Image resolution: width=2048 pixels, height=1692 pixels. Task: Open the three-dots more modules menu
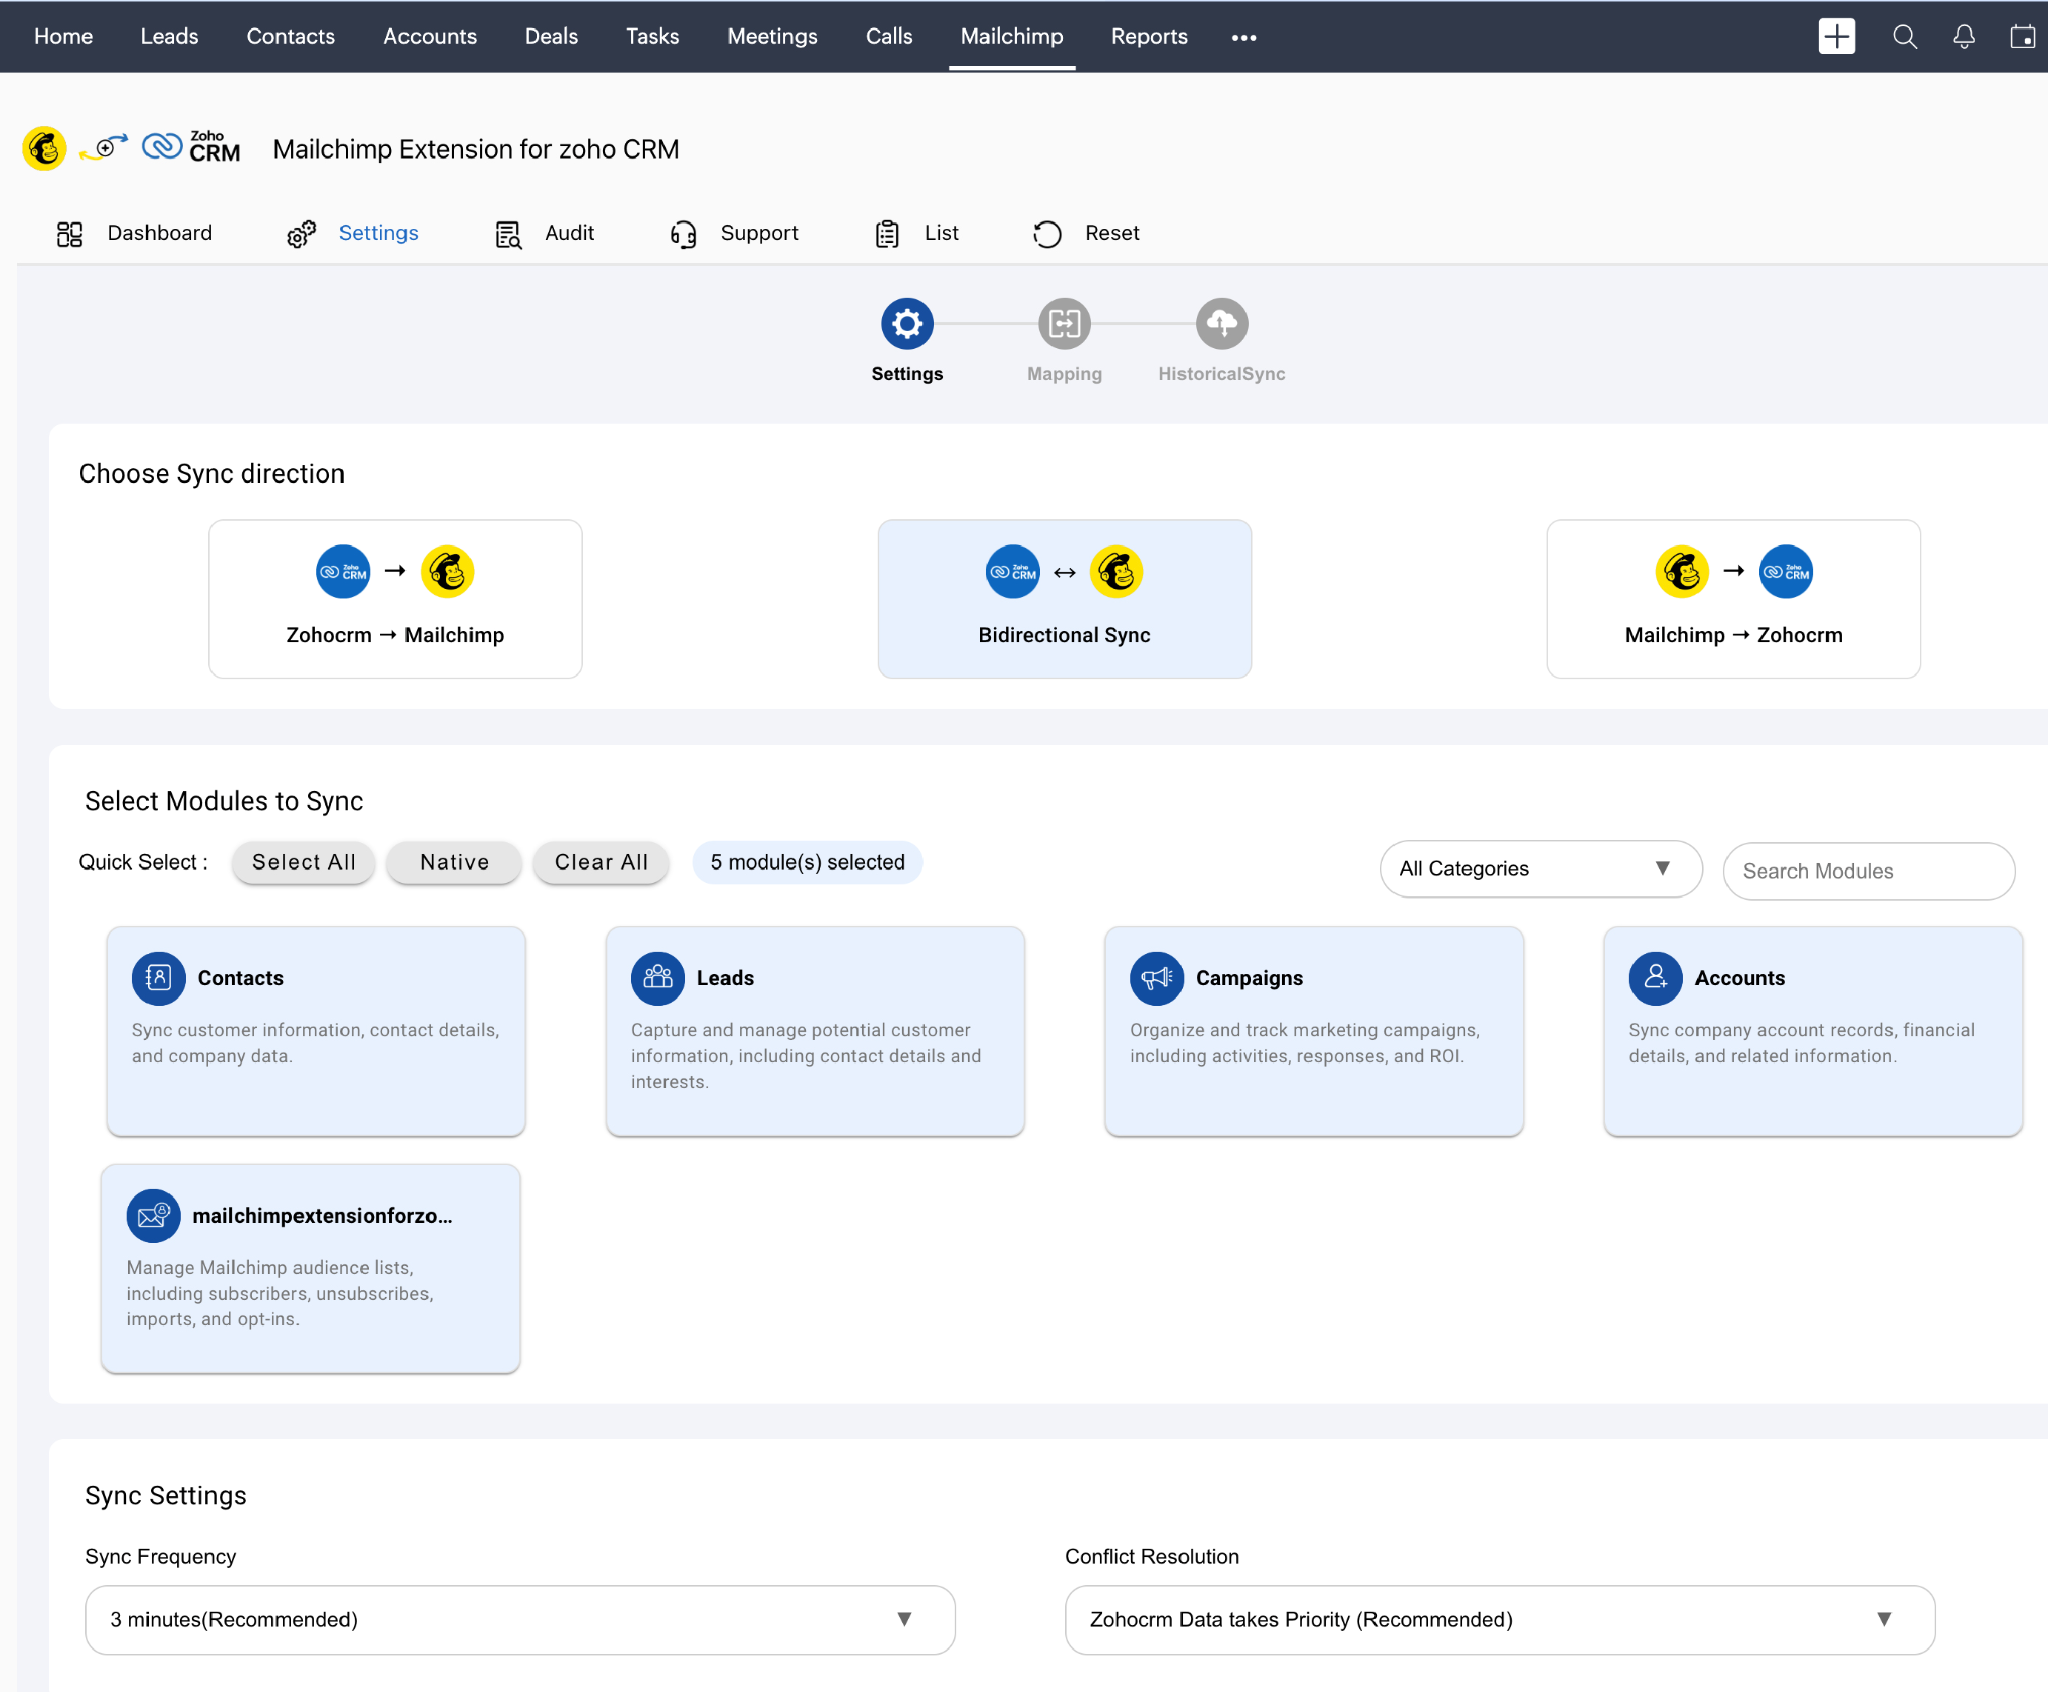(x=1244, y=38)
